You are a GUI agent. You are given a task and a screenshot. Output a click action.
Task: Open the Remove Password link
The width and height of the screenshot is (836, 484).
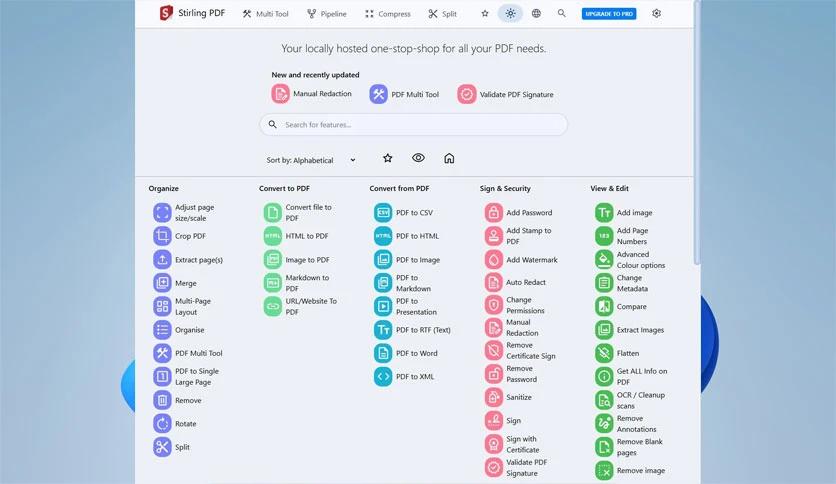tap(511, 374)
